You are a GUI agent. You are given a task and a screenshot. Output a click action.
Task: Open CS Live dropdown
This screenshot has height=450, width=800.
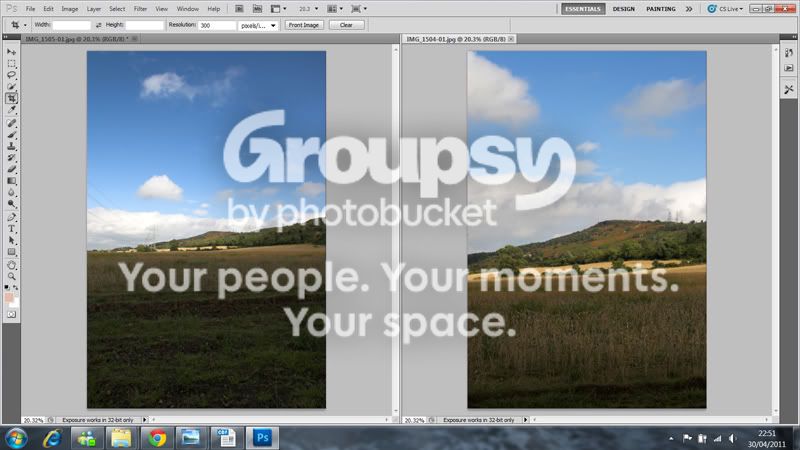[726, 9]
